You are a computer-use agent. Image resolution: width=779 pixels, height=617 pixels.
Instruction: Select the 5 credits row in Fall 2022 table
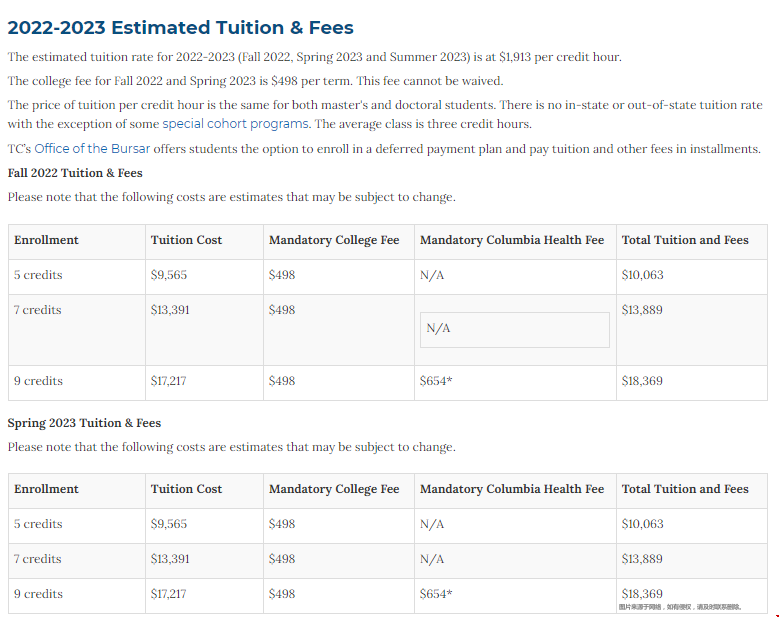coord(38,275)
